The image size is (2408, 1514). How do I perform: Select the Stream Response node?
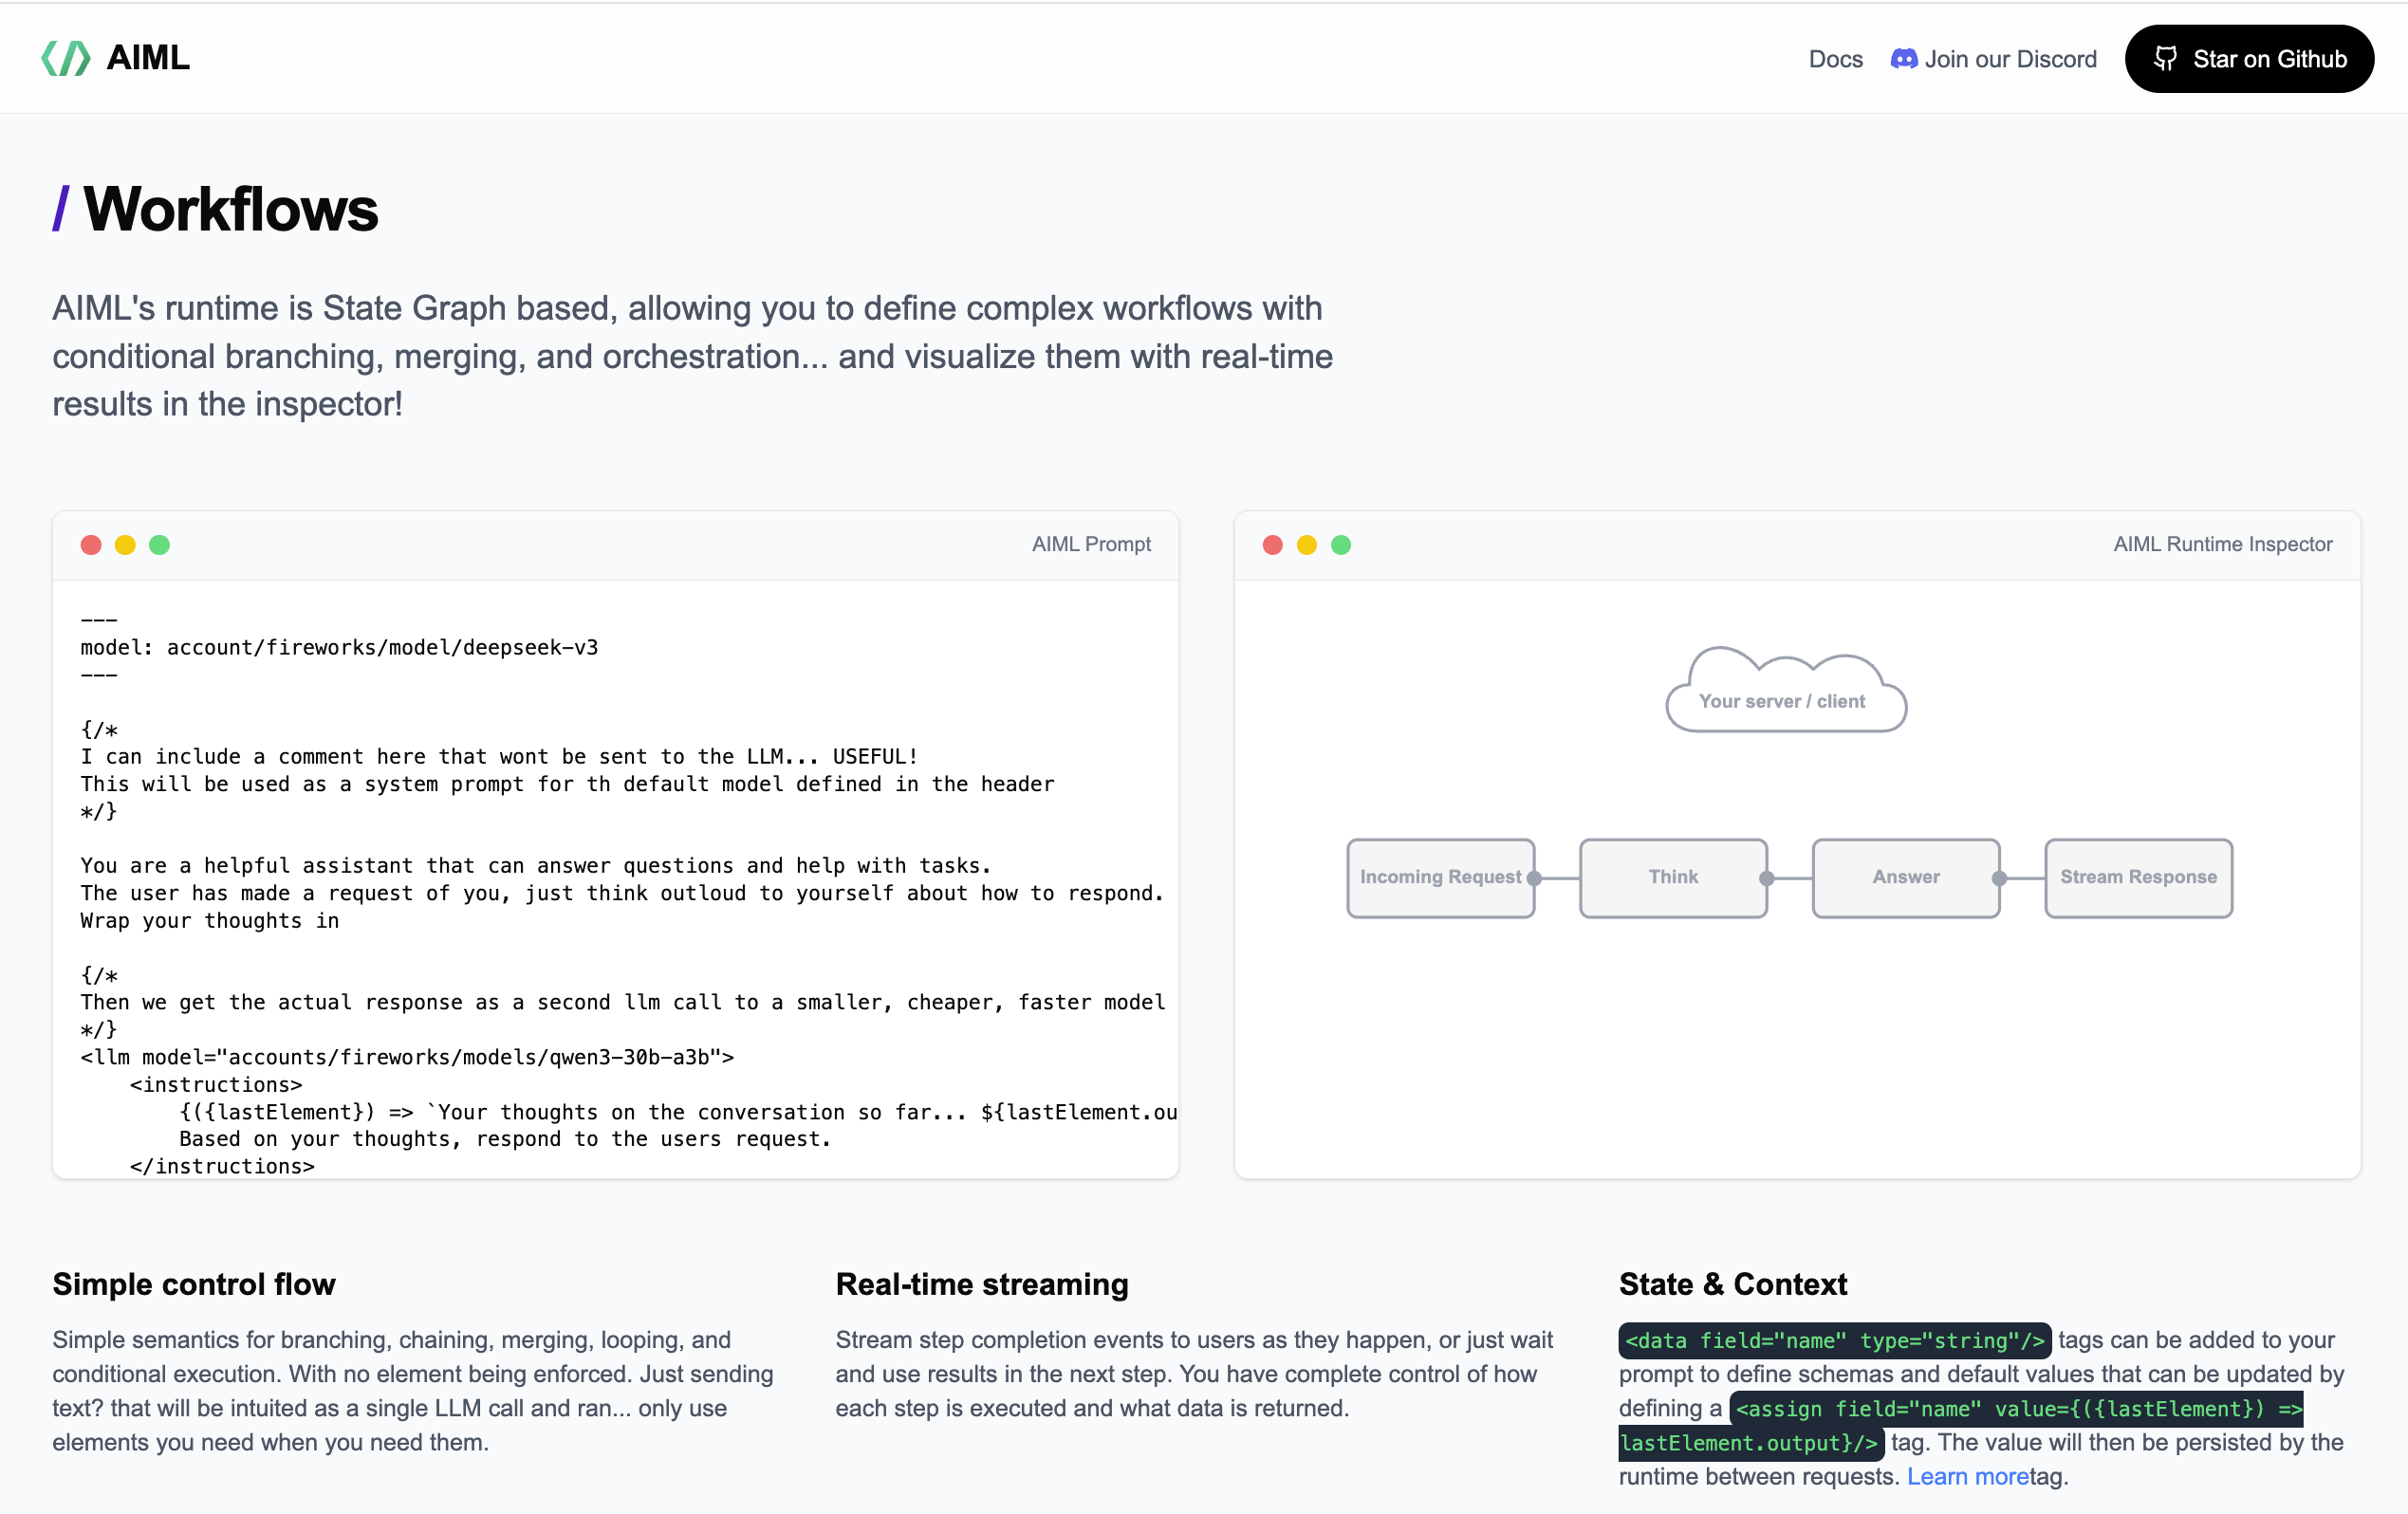point(2138,878)
